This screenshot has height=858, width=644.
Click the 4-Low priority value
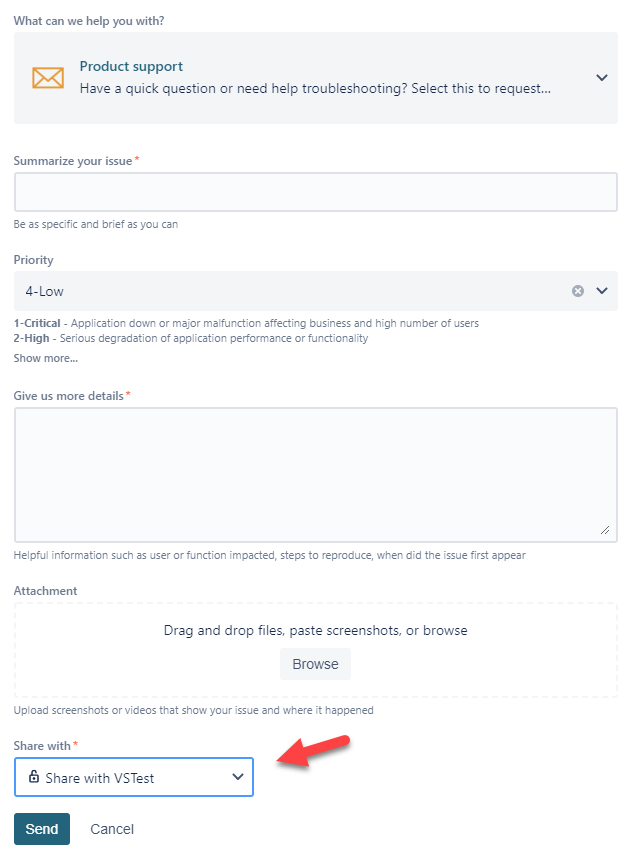tap(45, 291)
